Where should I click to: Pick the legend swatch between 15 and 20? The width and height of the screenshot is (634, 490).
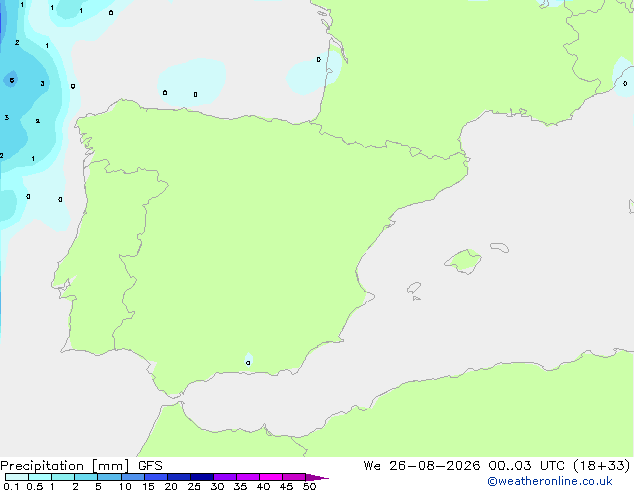[156, 477]
